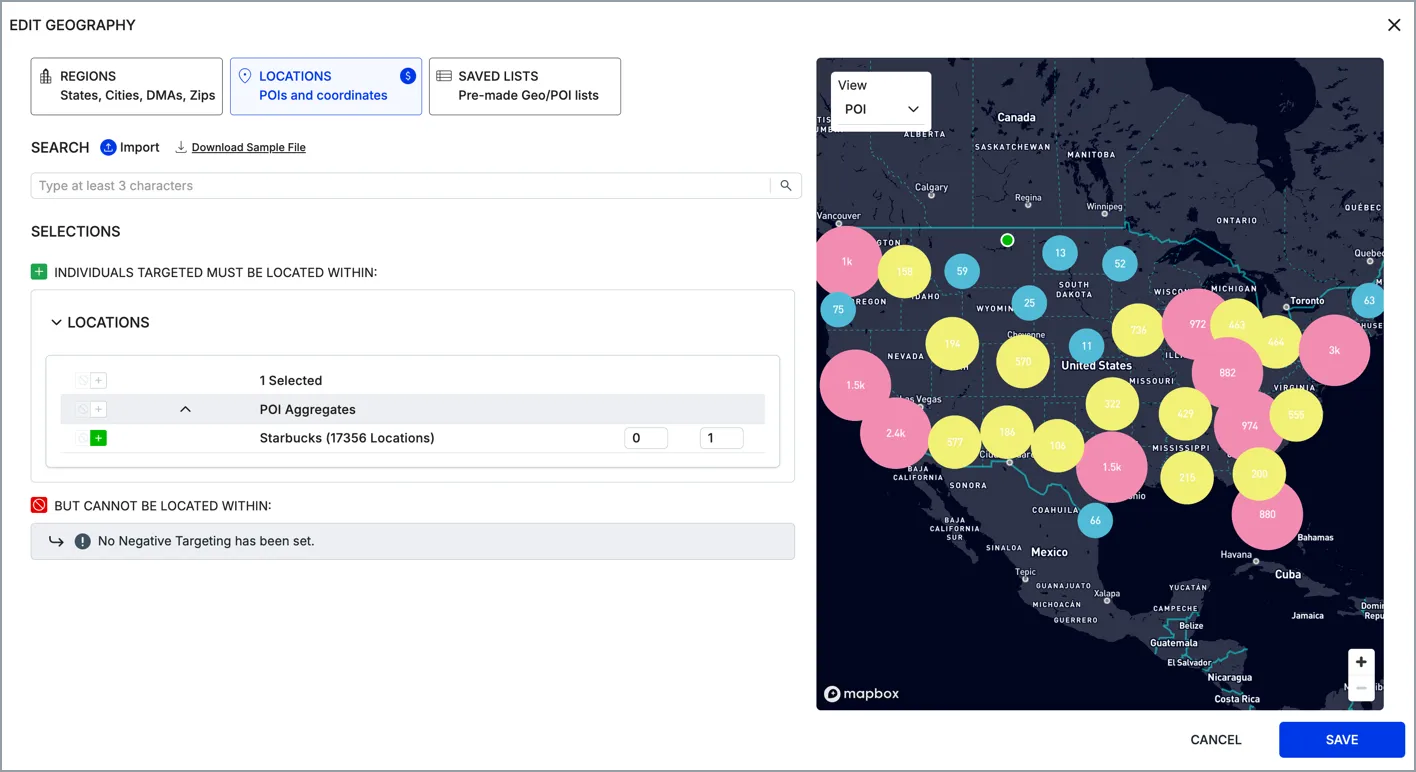Click the Import button
The width and height of the screenshot is (1416, 772).
pyautogui.click(x=130, y=147)
